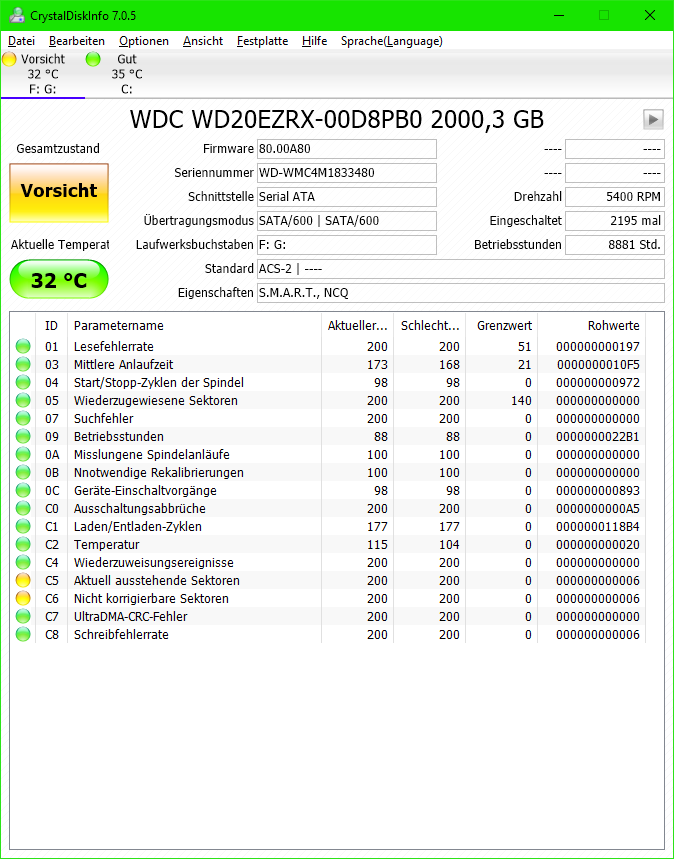This screenshot has width=674, height=859.
Task: Click the CrystalDiskInfo app icon in title bar
Action: pos(16,15)
